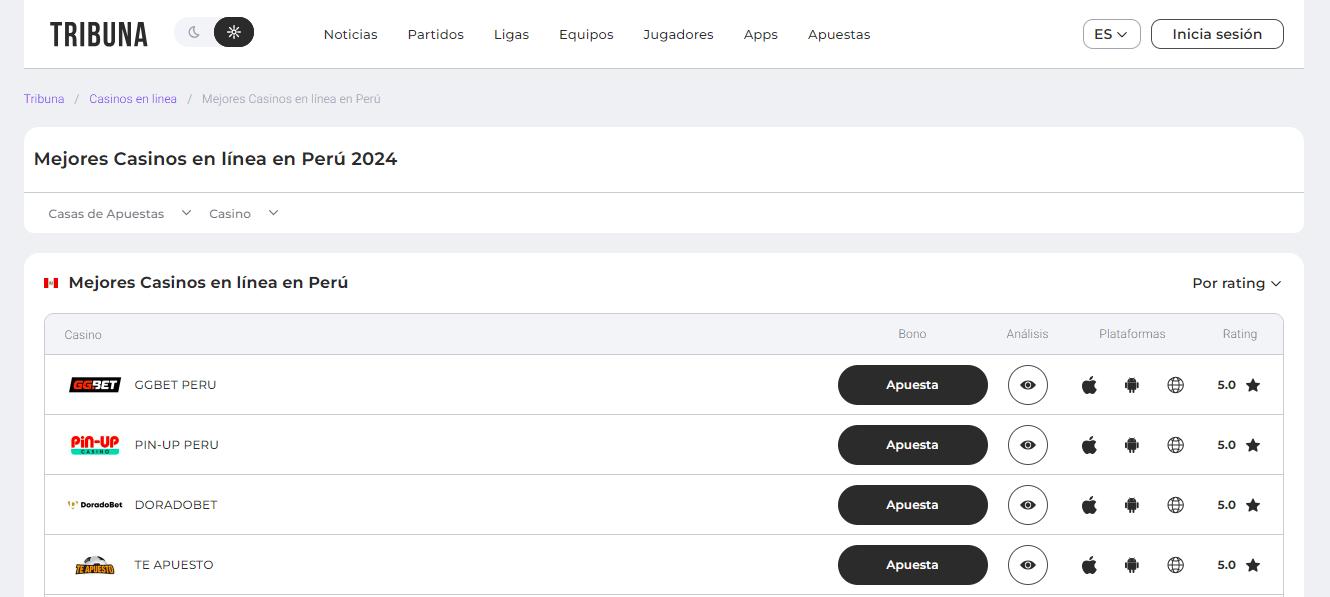Open the Noticias menu item
The image size is (1330, 597).
(350, 34)
